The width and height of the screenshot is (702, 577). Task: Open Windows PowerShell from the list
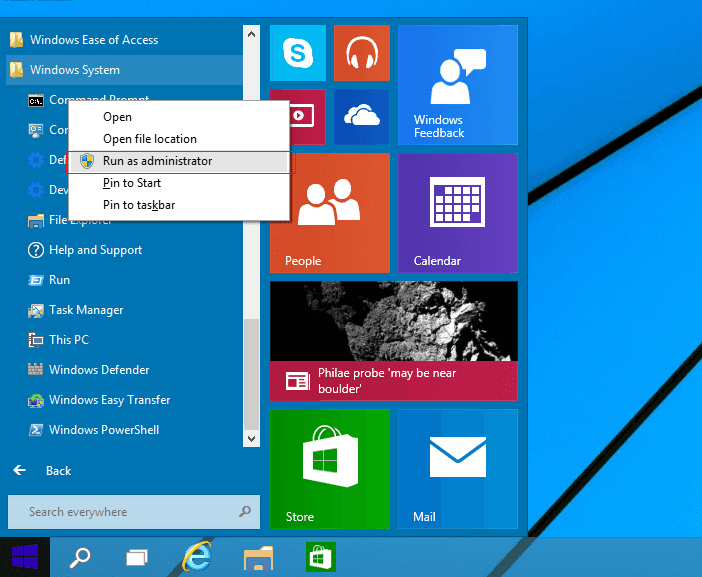pyautogui.click(x=104, y=430)
